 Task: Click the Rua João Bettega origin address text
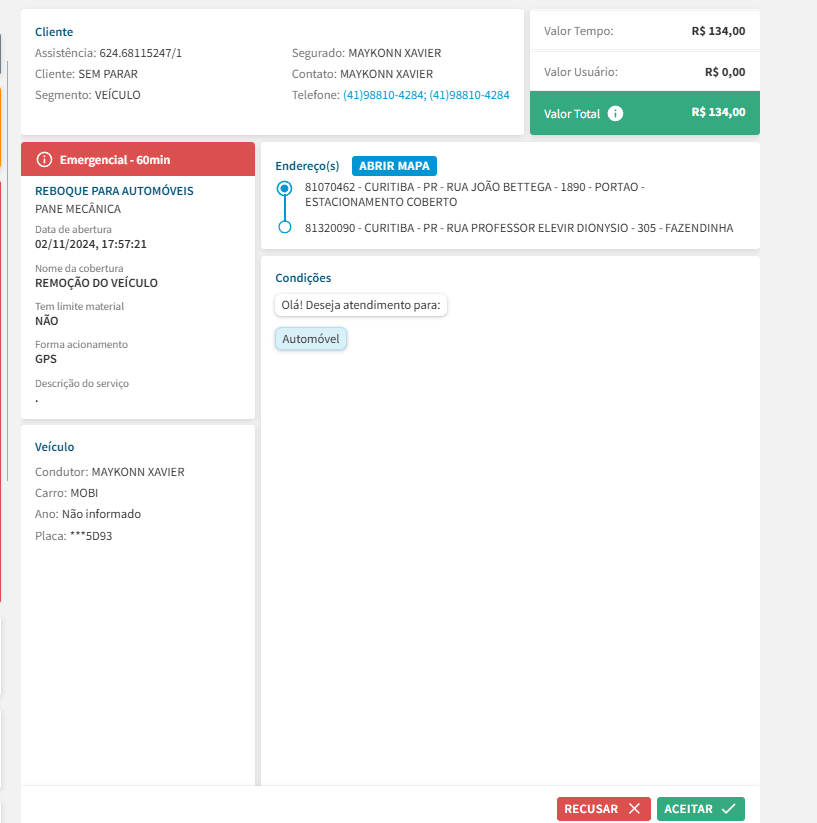click(474, 194)
